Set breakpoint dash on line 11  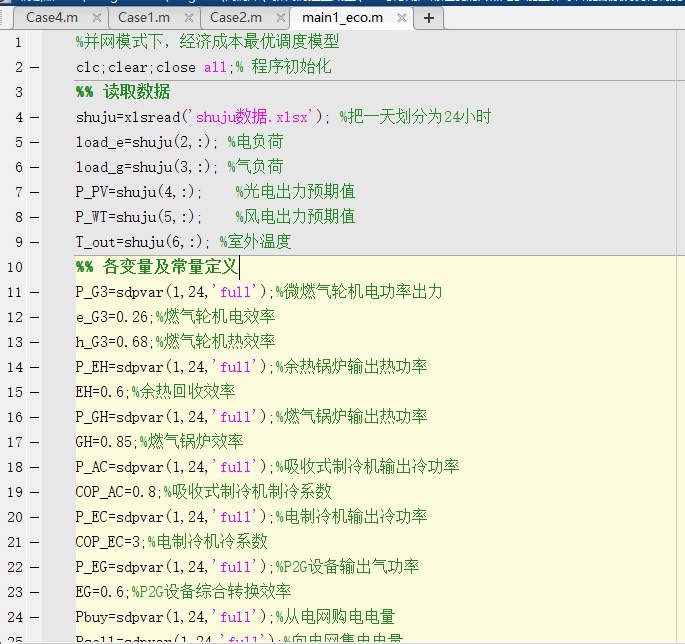[34, 292]
